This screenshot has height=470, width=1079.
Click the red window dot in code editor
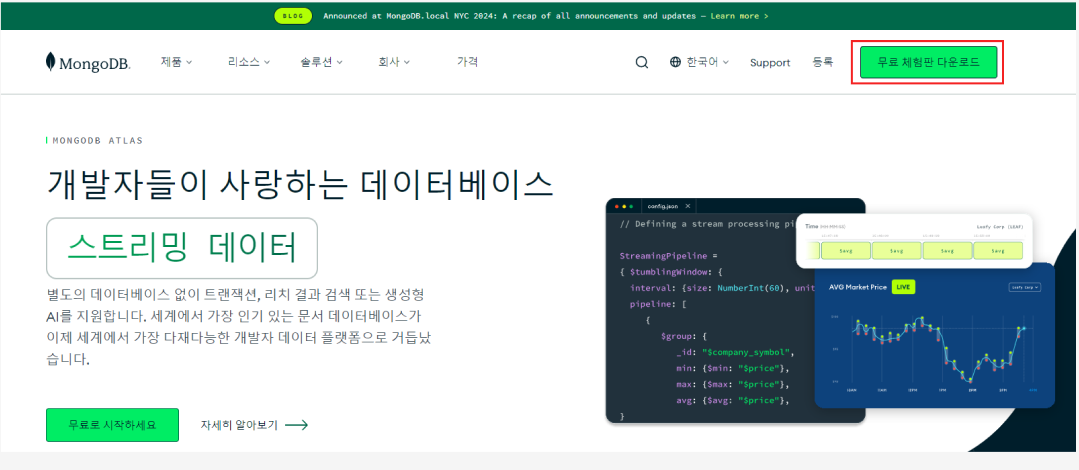point(616,206)
